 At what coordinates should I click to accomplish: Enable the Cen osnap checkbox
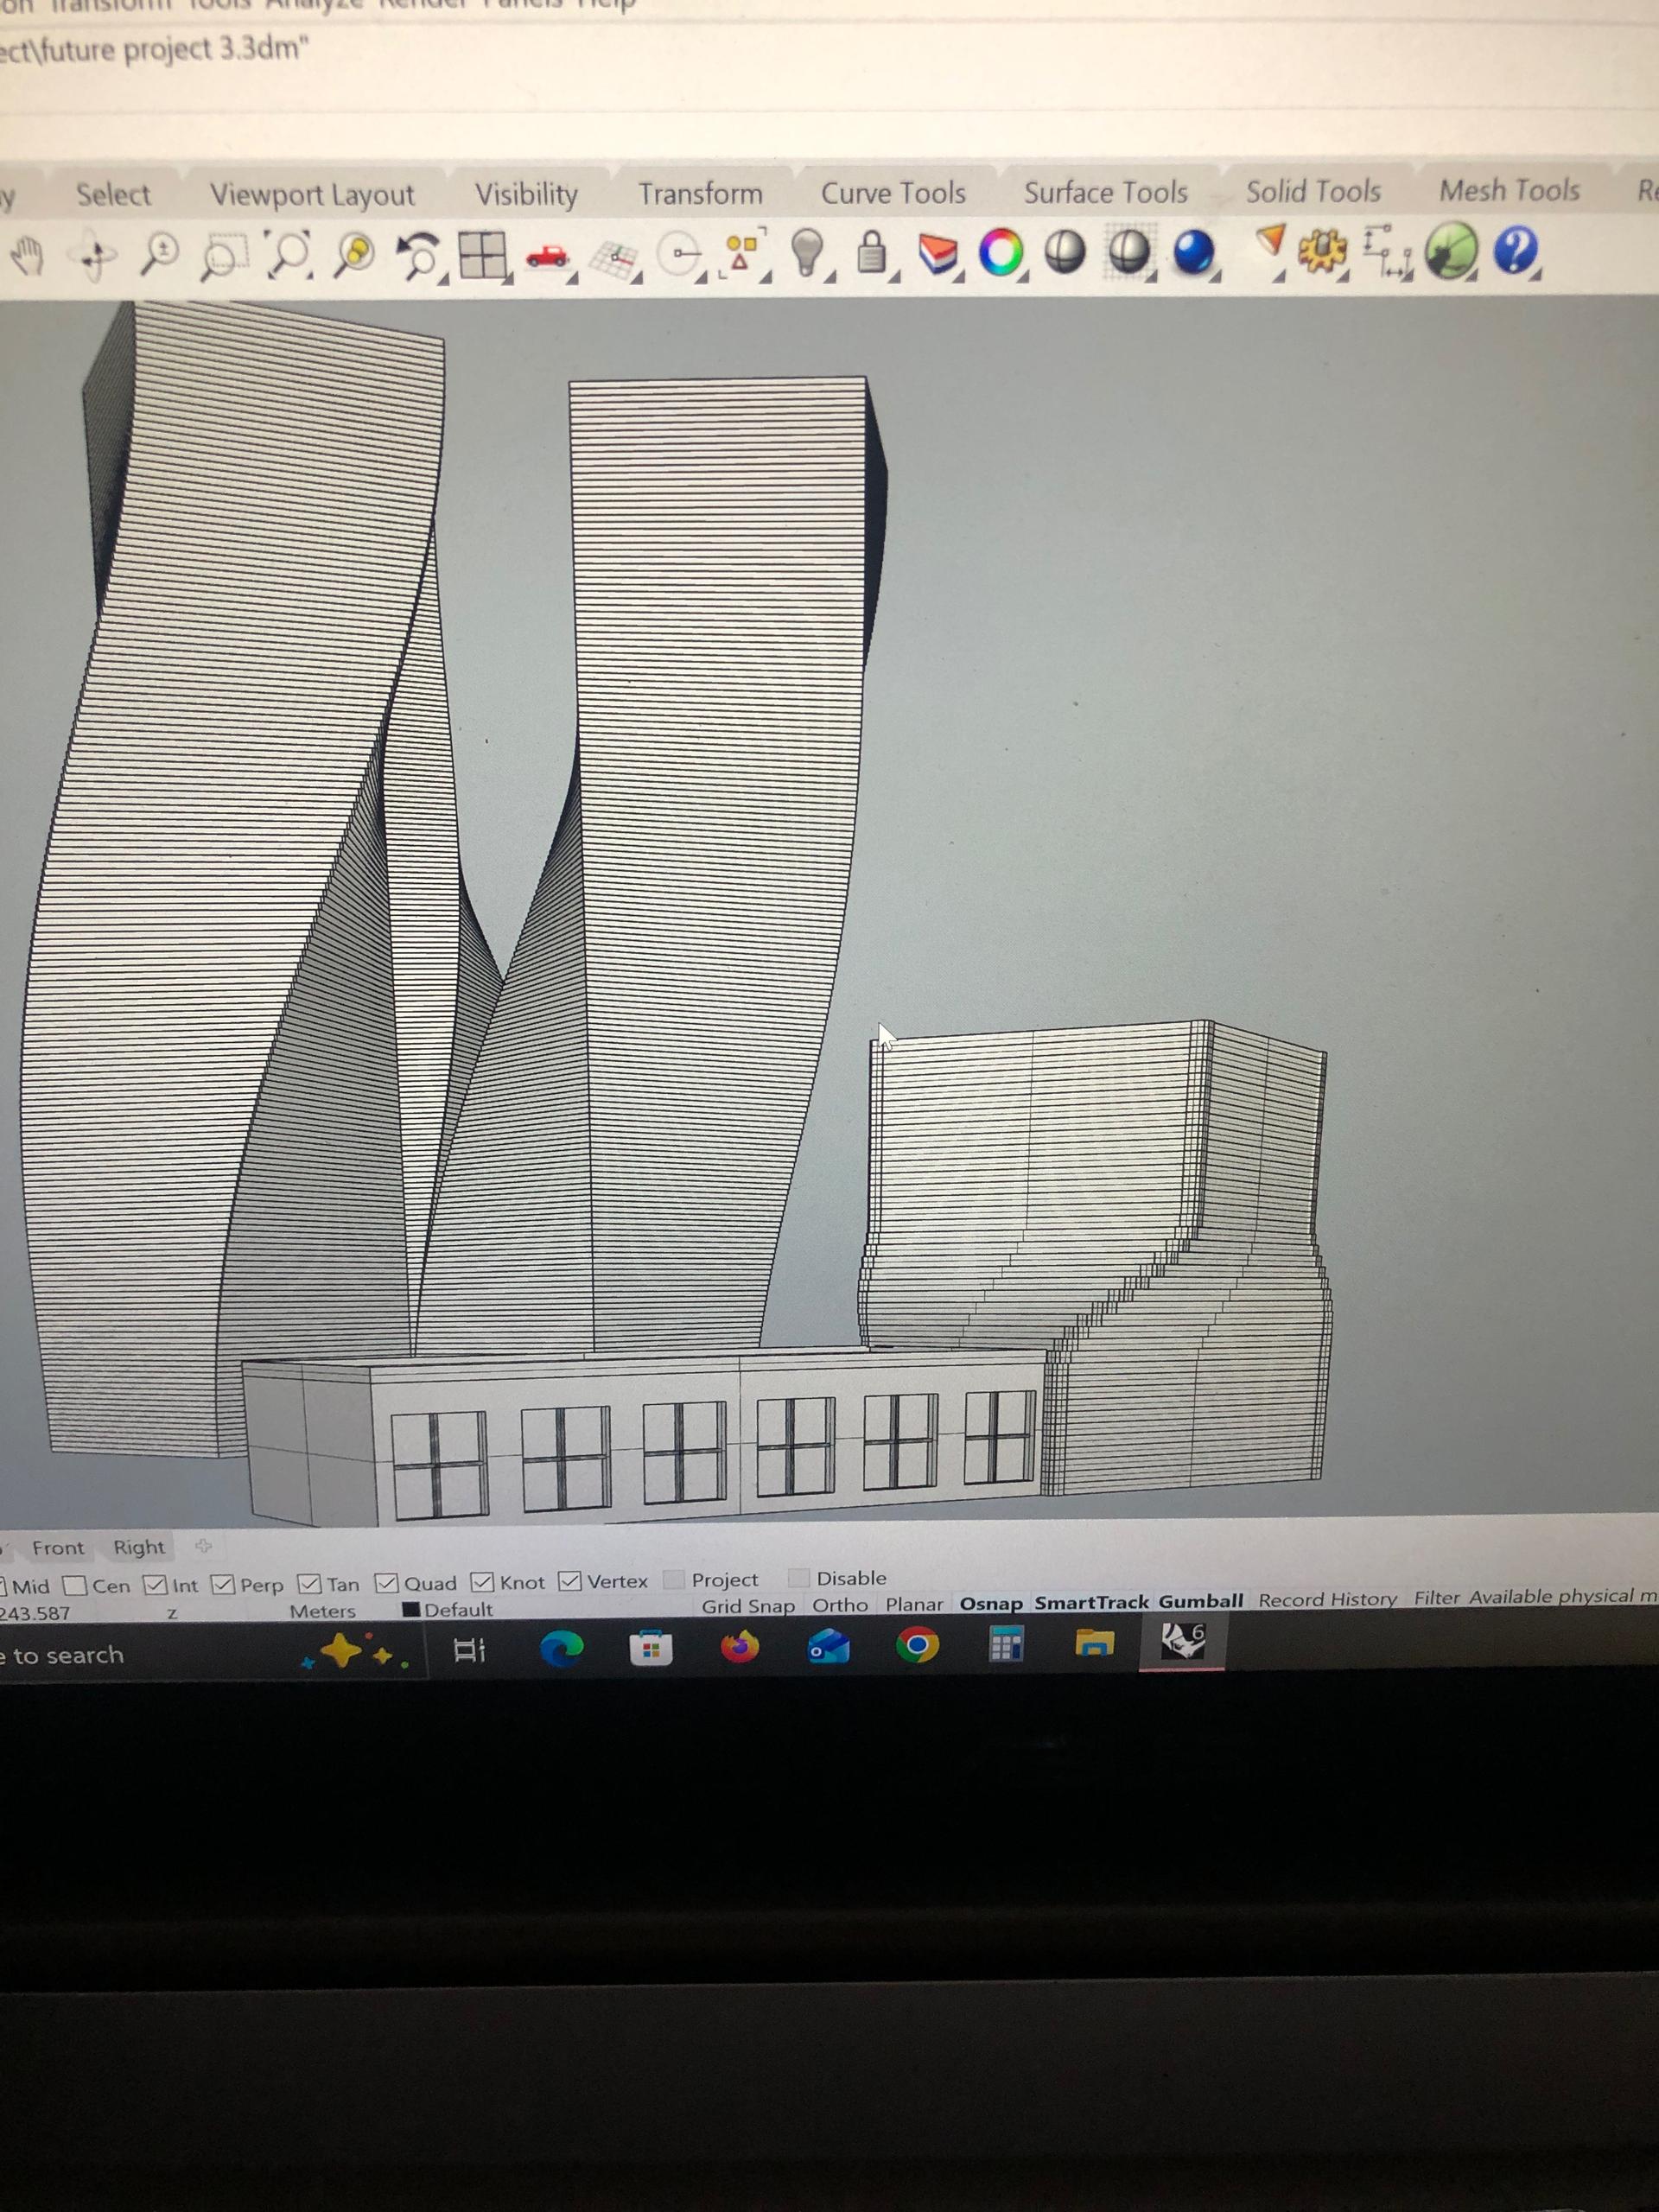coord(75,1586)
